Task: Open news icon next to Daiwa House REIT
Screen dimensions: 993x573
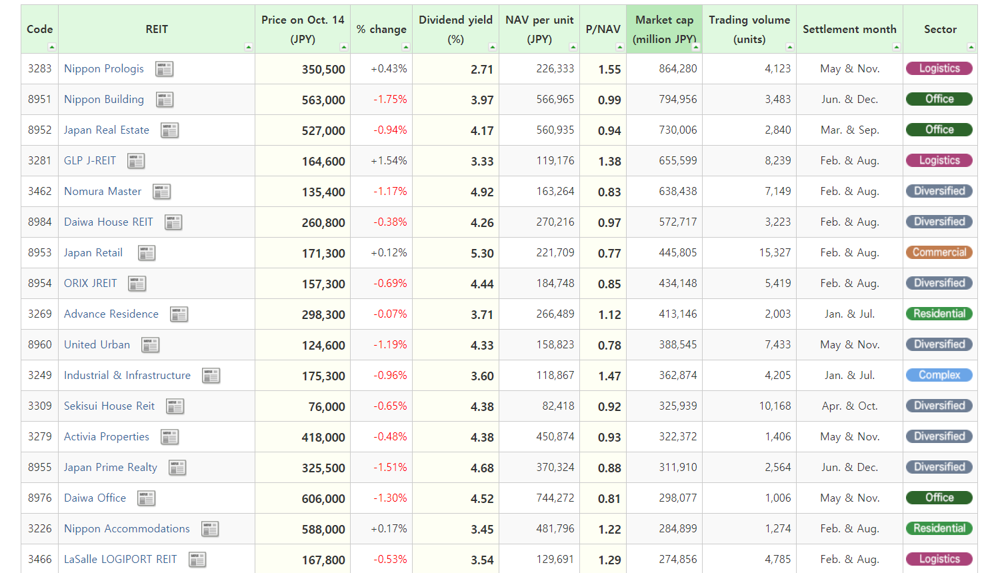Action: click(174, 222)
